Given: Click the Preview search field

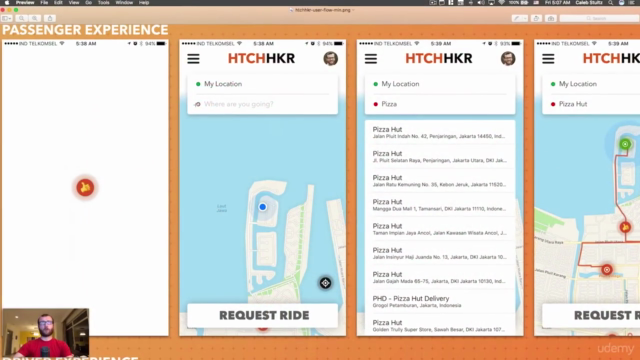Looking at the screenshot, I should tap(599, 18).
